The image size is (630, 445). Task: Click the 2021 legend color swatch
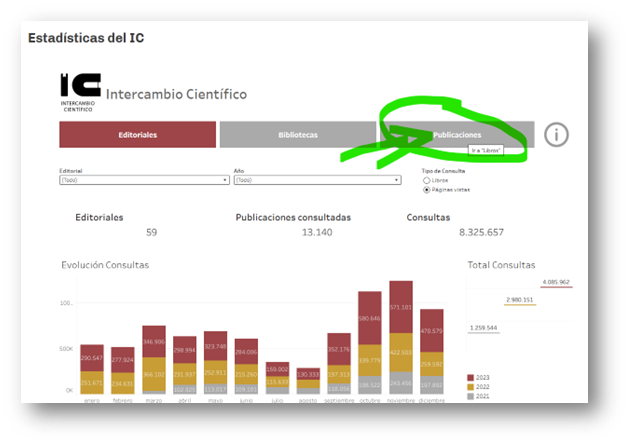click(472, 396)
